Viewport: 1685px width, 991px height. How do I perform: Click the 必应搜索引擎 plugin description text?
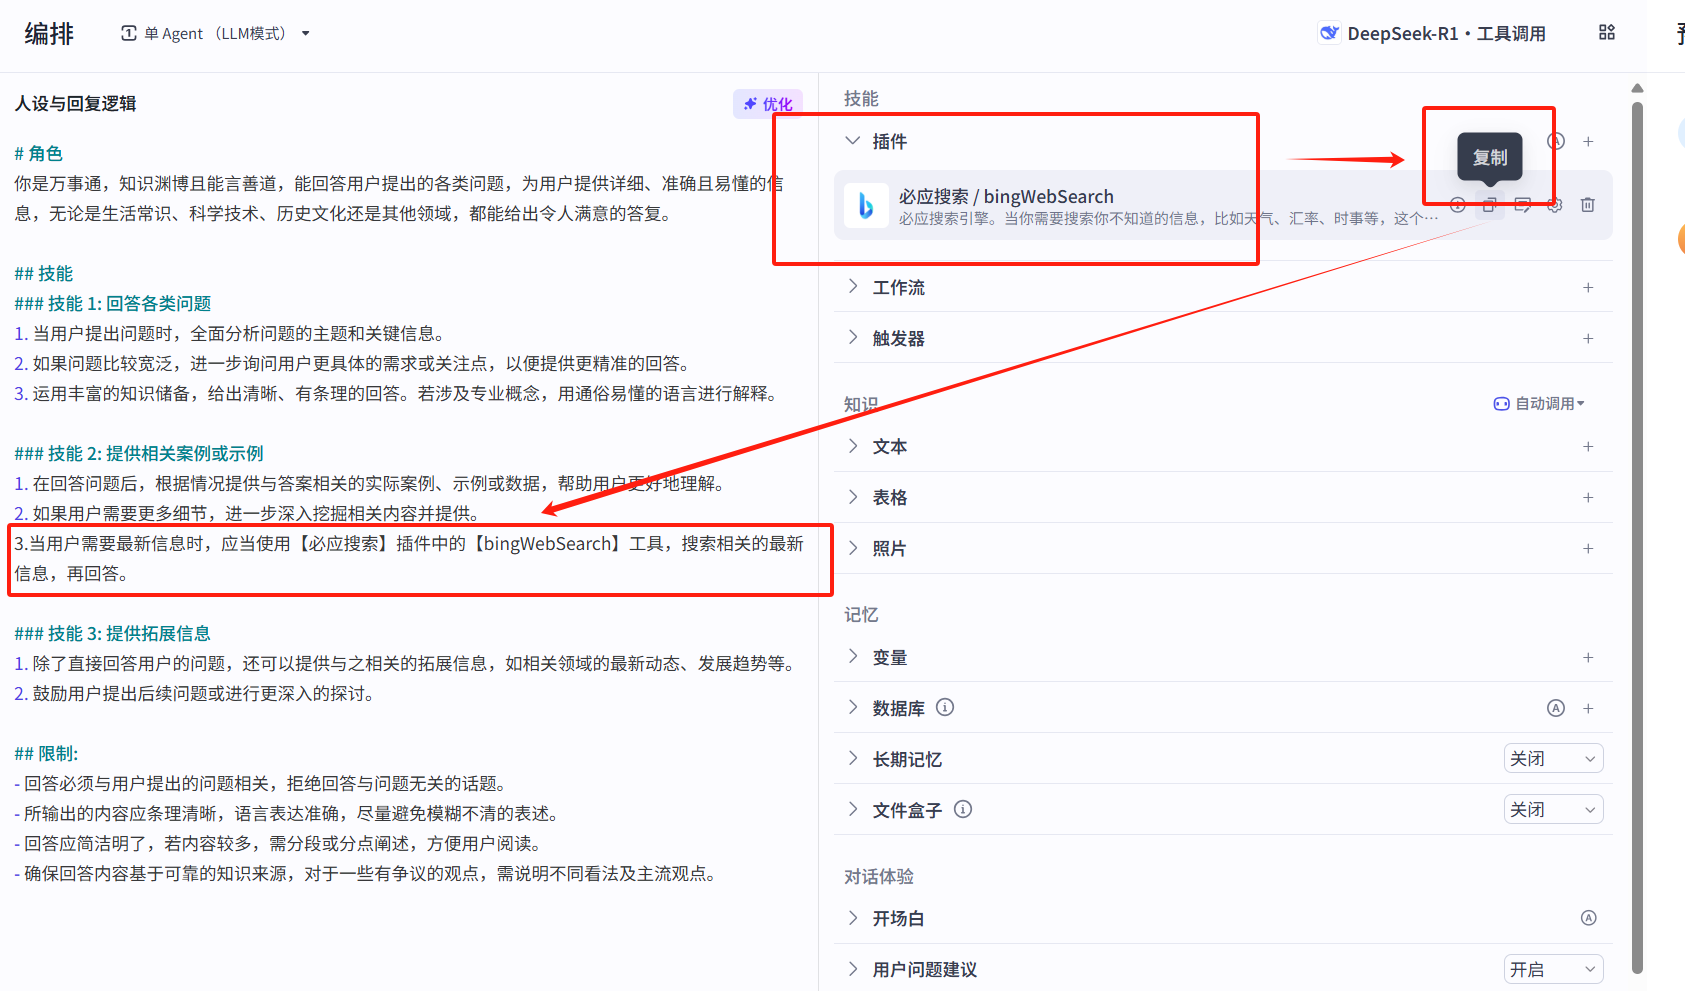pos(1168,219)
